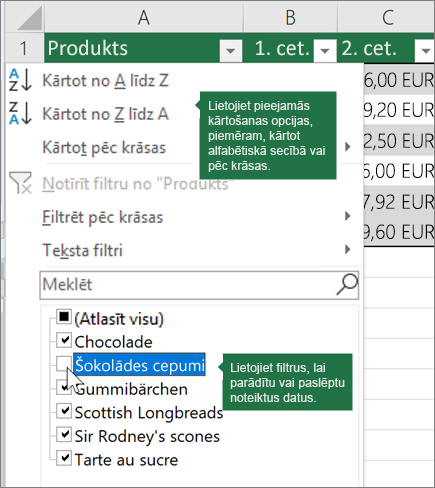Screen dimensions: 435x488
Task: Click the Produkts header cell
Action: 144,48
